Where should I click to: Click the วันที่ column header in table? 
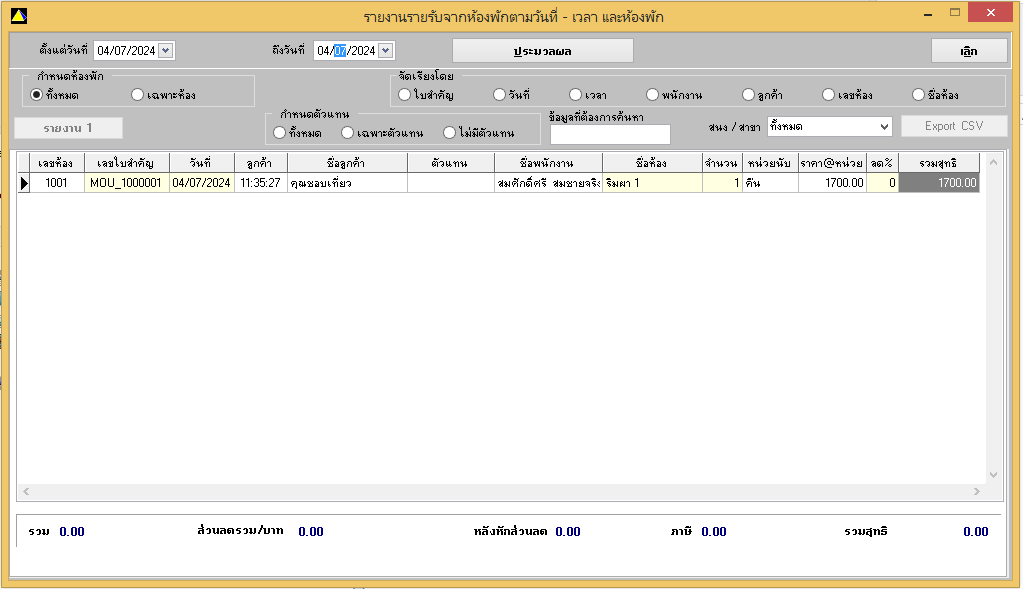[202, 163]
